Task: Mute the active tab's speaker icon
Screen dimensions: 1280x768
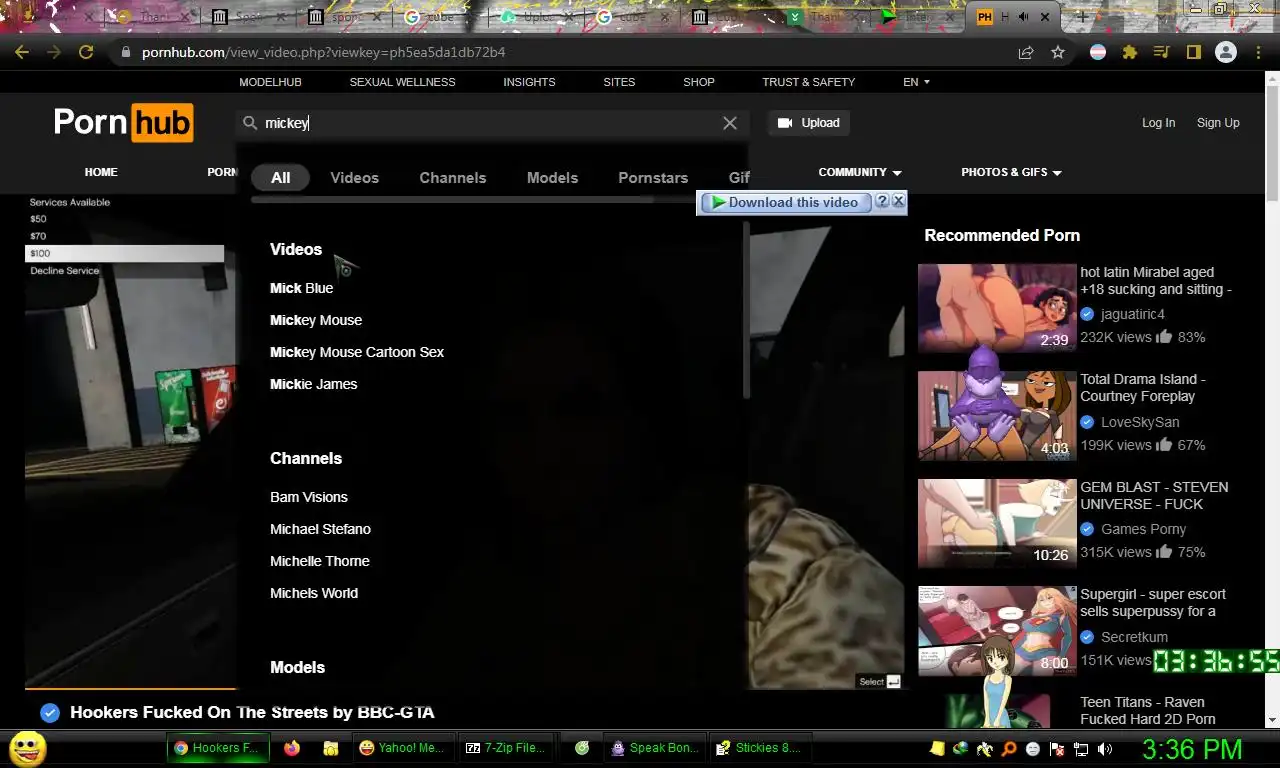Action: [x=1024, y=17]
